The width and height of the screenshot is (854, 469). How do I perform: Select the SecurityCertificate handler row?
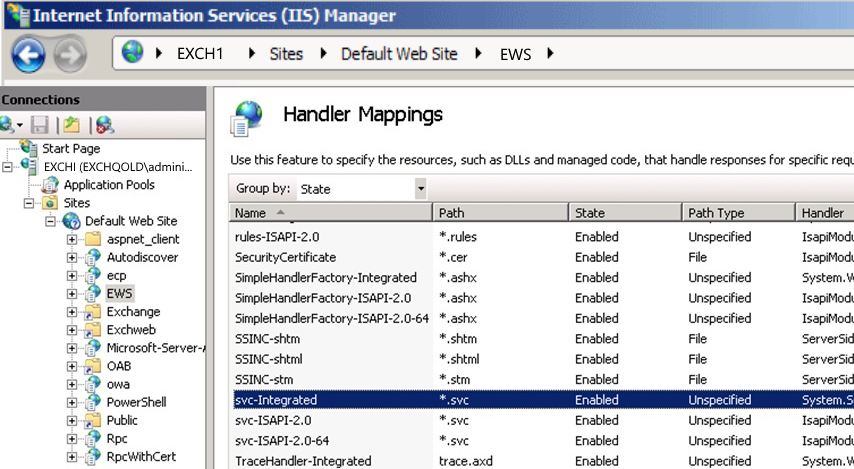click(x=544, y=257)
